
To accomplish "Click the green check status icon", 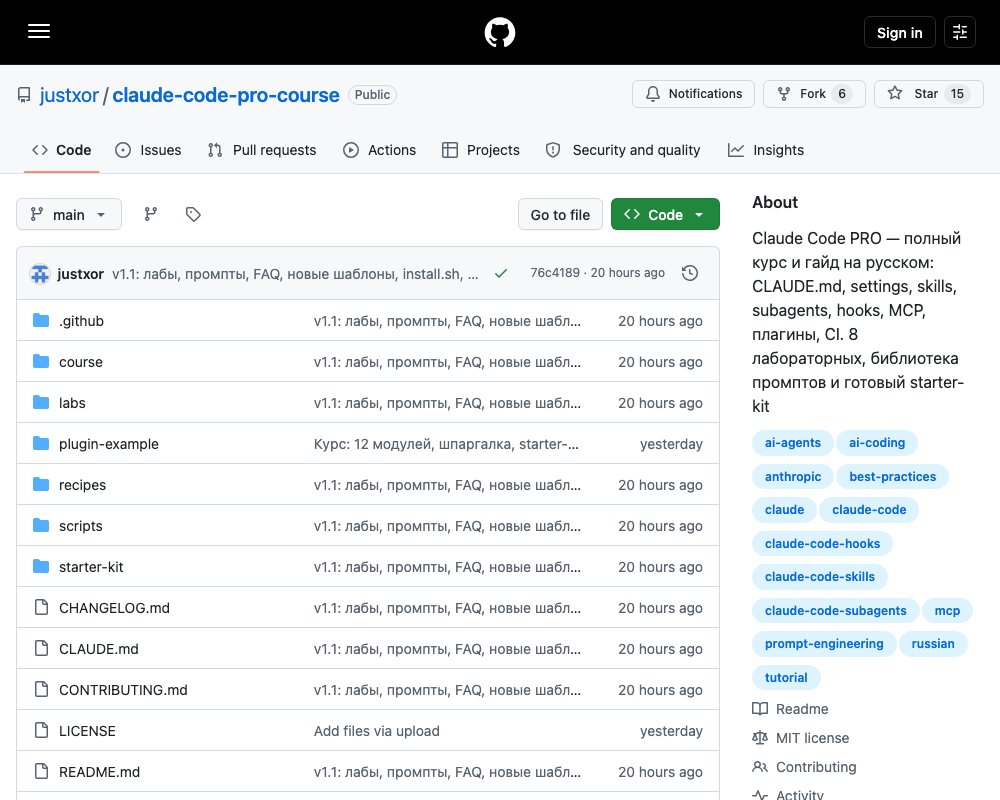I will (x=501, y=273).
